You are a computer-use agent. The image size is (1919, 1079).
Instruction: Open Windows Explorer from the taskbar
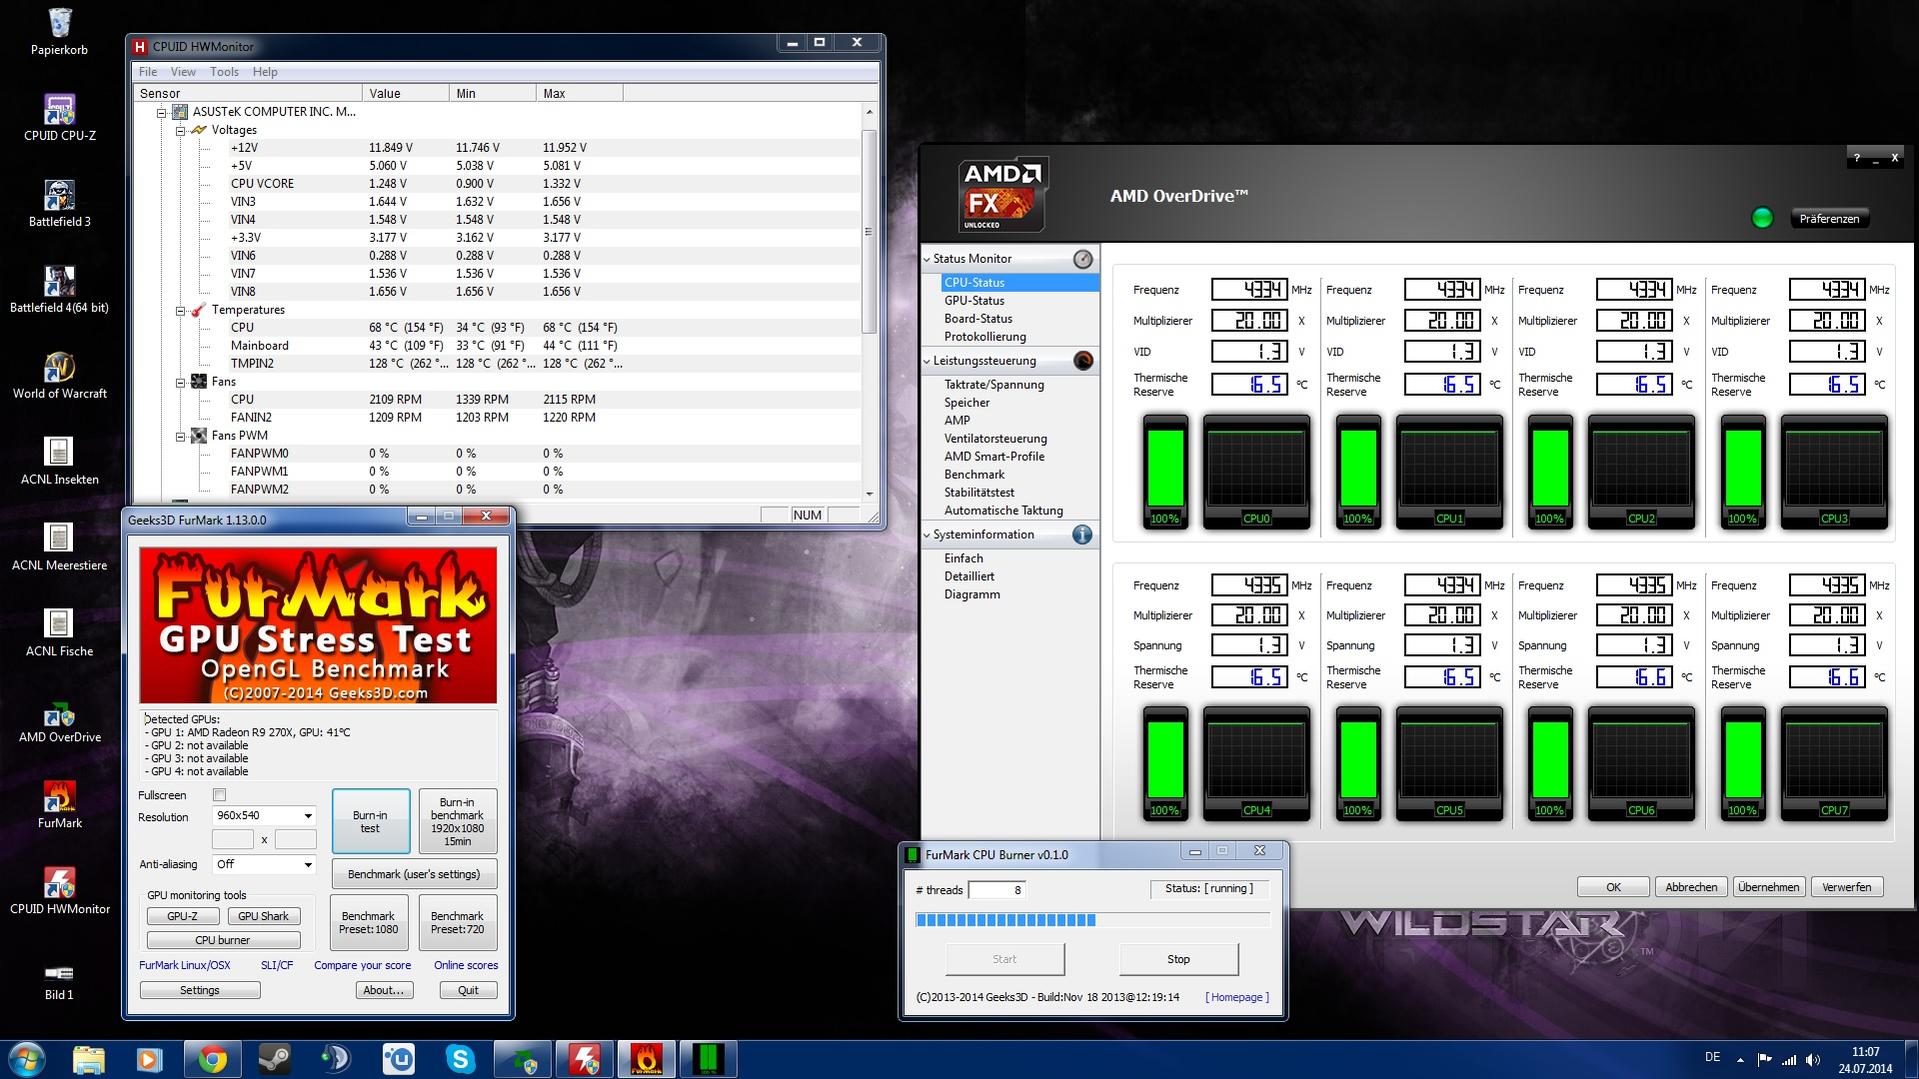pos(88,1059)
